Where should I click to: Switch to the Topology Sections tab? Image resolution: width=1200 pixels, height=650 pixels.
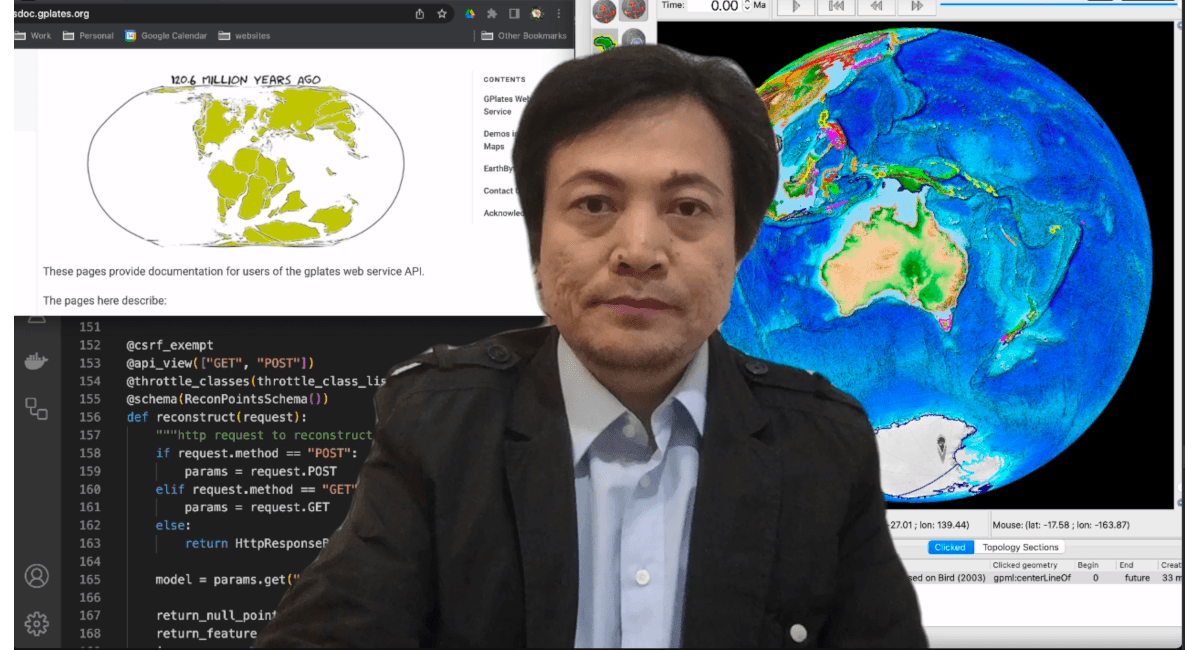1020,547
